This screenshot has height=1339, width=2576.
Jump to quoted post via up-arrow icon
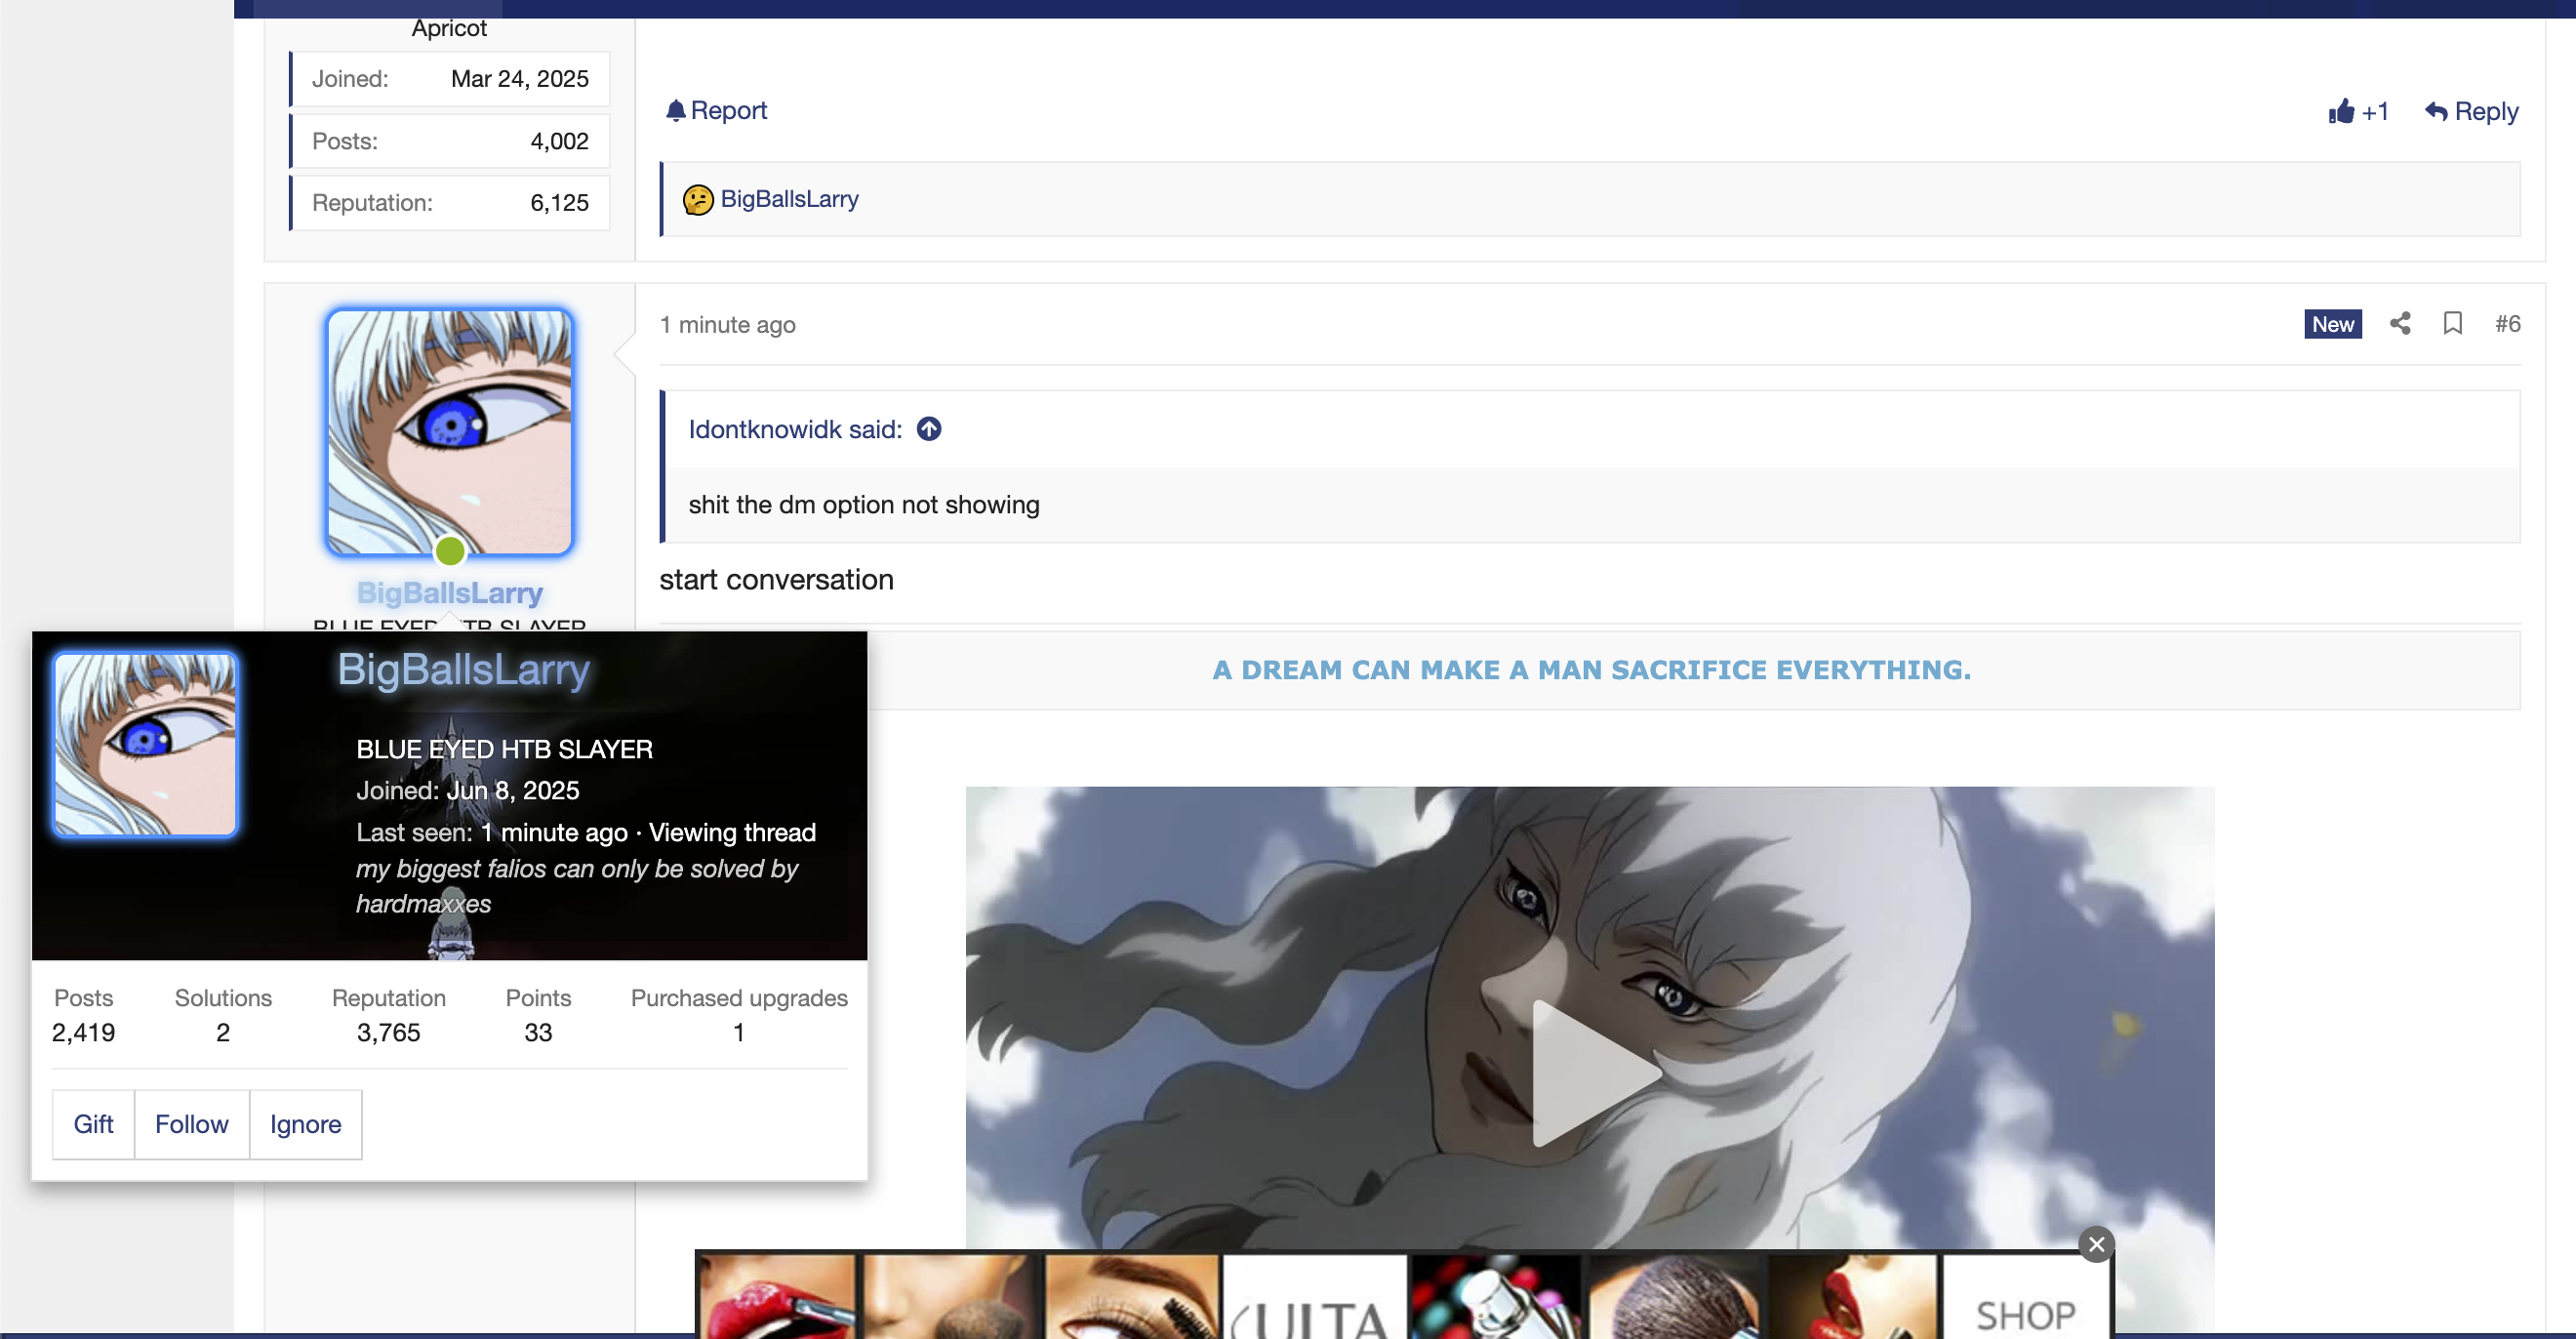929,429
